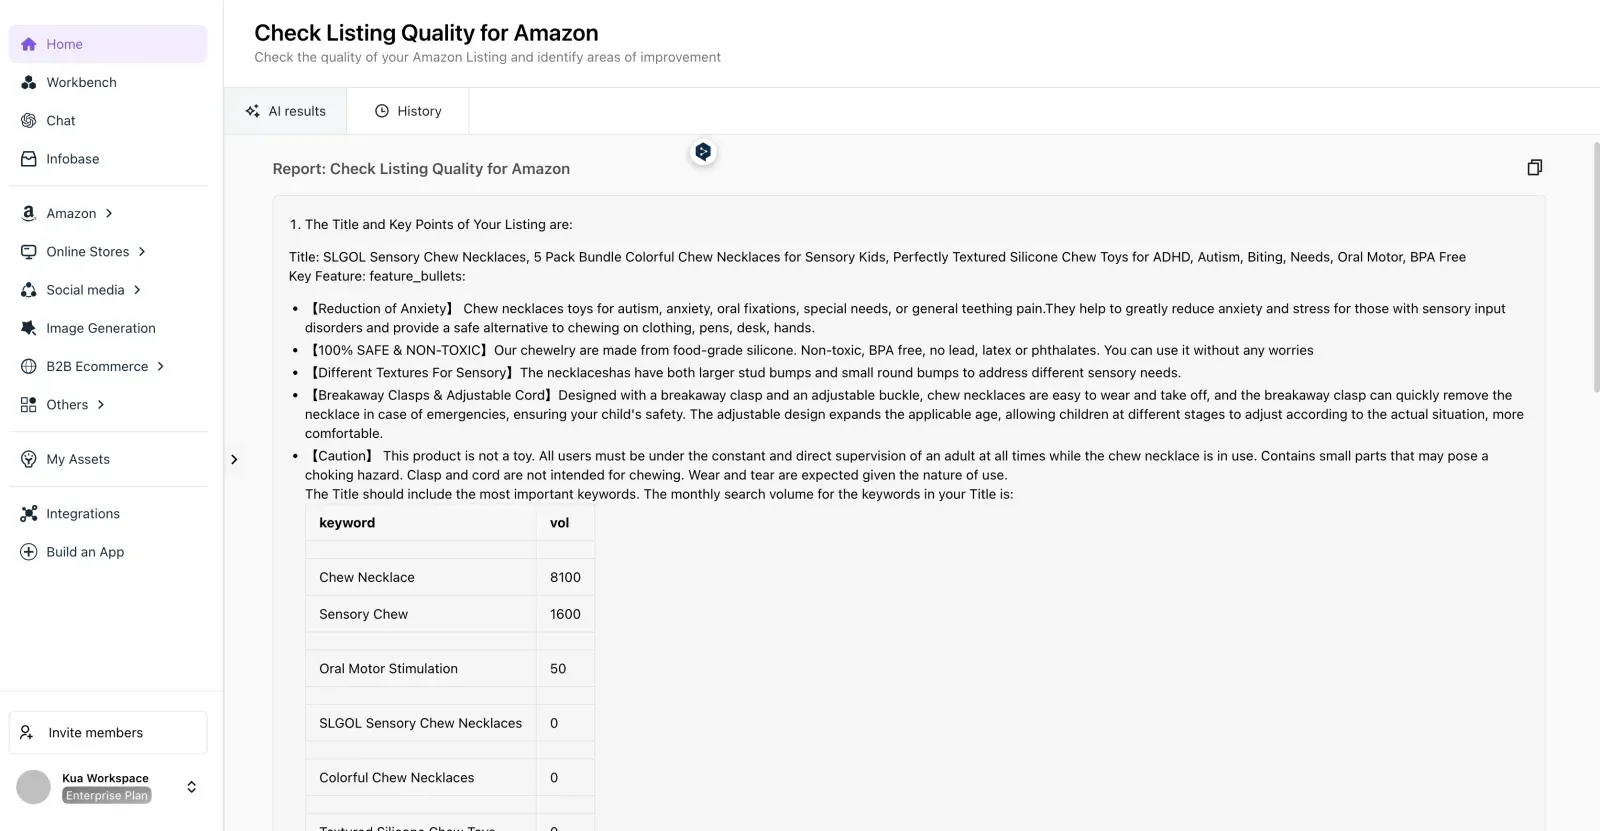Copy the report using the copy icon
This screenshot has height=831, width=1600.
click(x=1534, y=166)
